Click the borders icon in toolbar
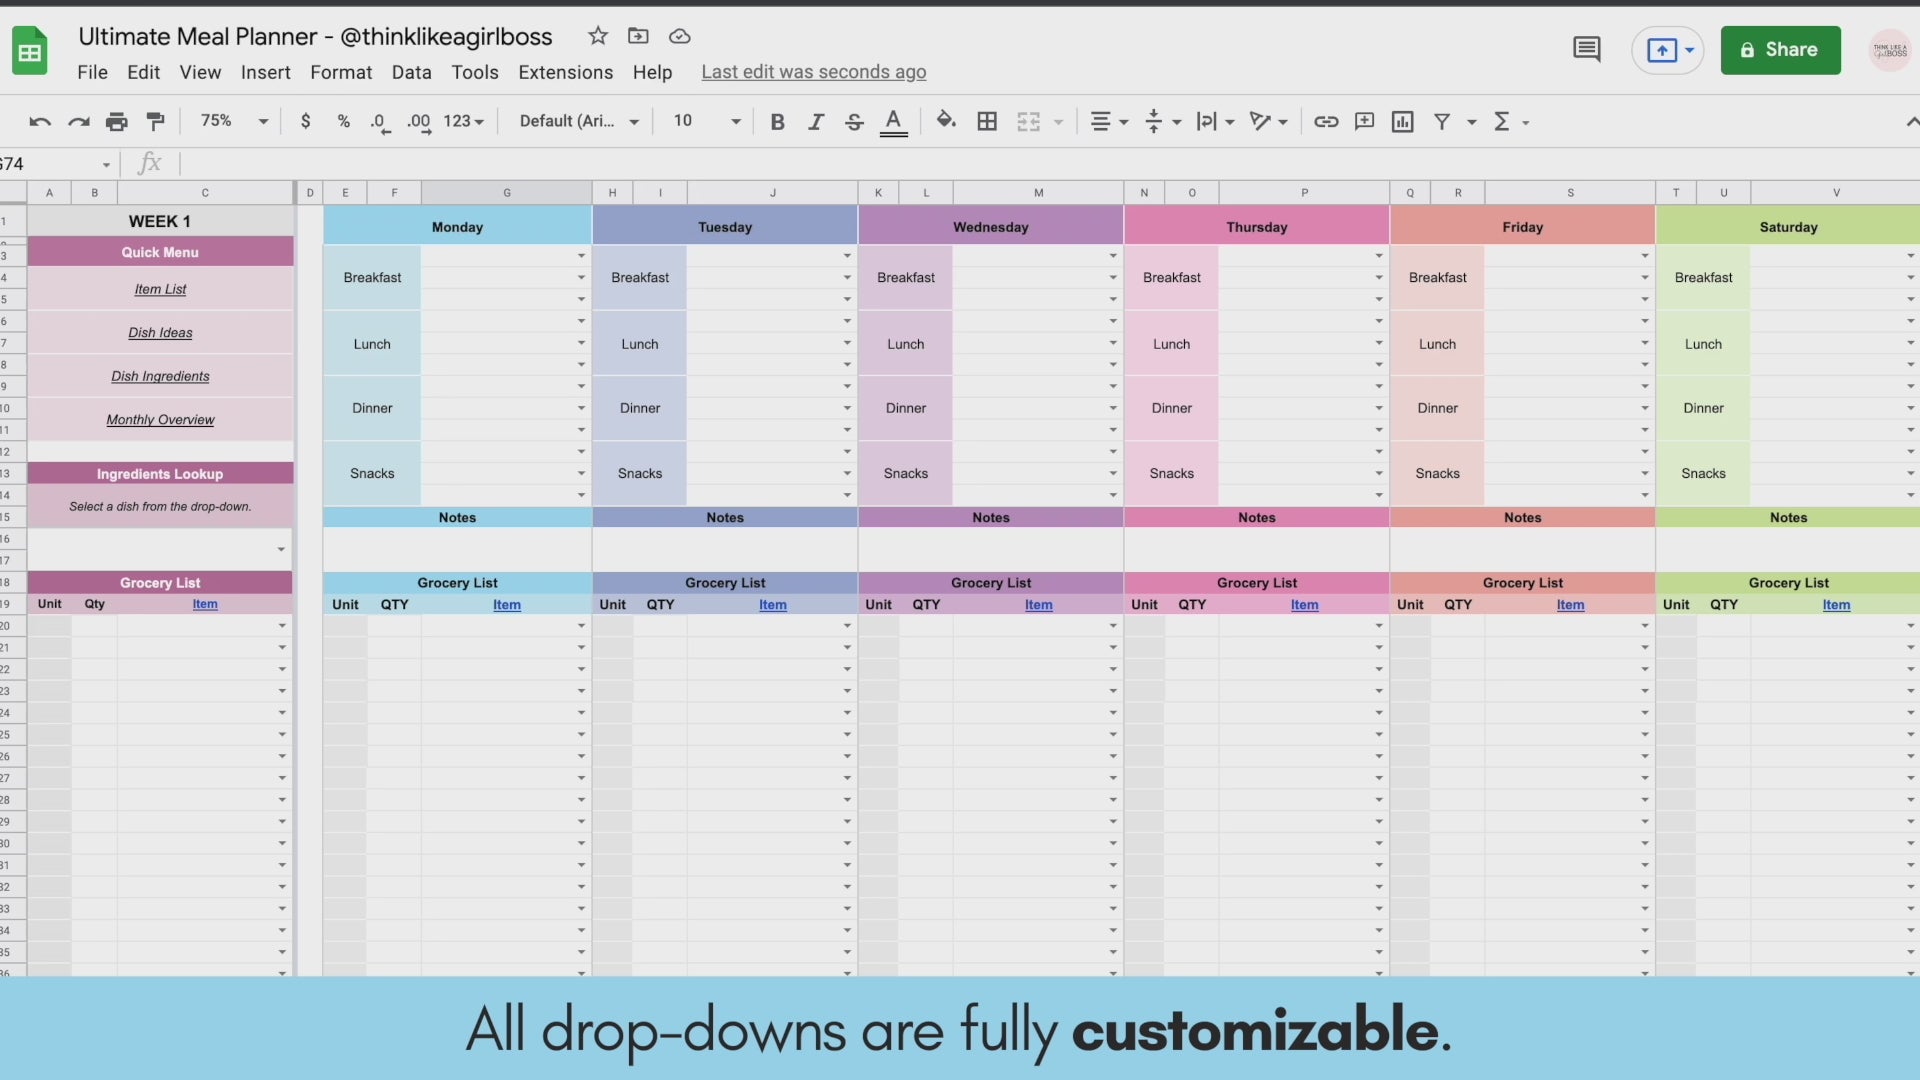 point(988,121)
